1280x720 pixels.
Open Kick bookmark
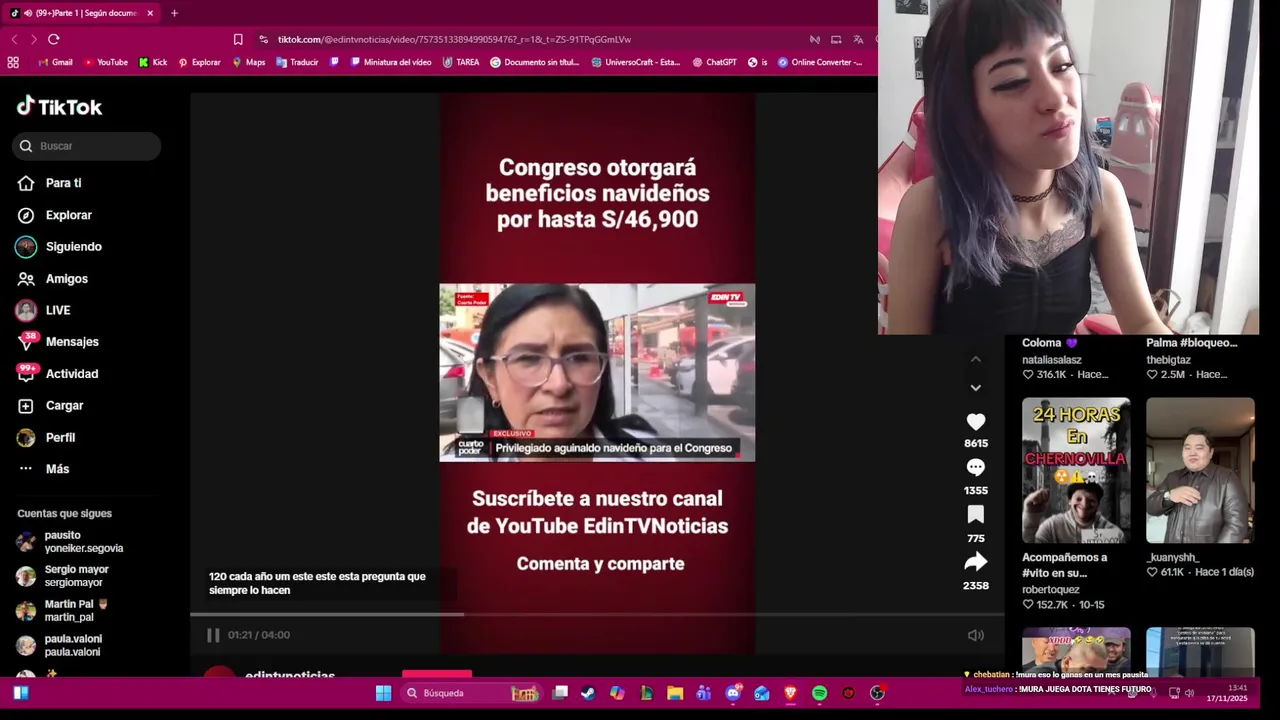click(153, 62)
